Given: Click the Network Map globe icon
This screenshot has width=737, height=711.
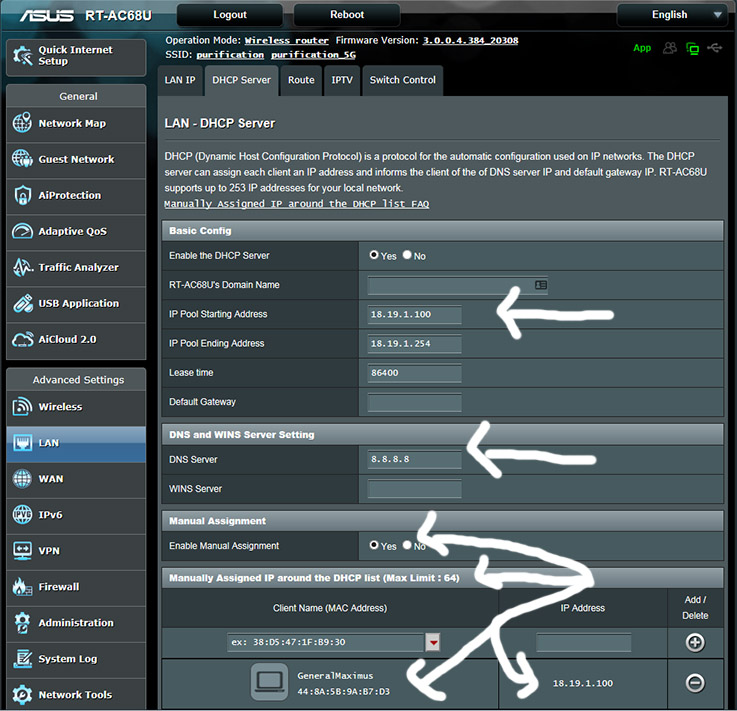Looking at the screenshot, I should pyautogui.click(x=22, y=123).
